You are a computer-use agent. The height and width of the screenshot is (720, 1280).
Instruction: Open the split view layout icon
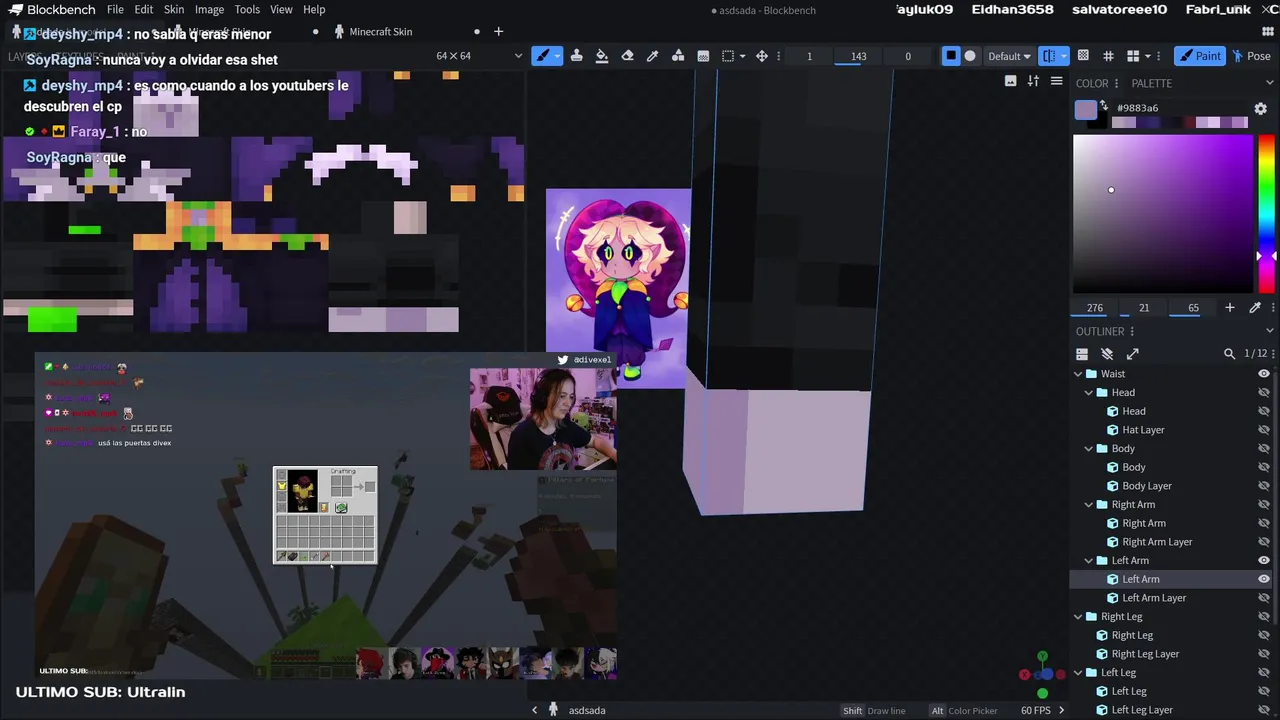pyautogui.click(x=1133, y=56)
